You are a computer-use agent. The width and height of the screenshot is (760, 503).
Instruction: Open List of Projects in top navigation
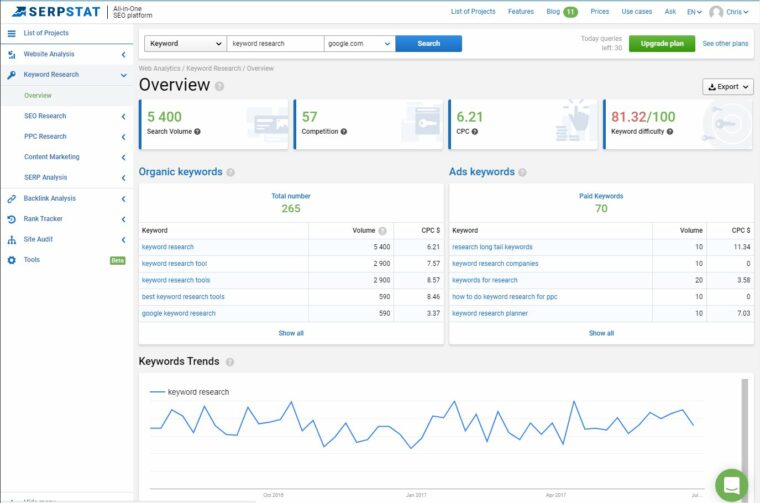(x=473, y=12)
